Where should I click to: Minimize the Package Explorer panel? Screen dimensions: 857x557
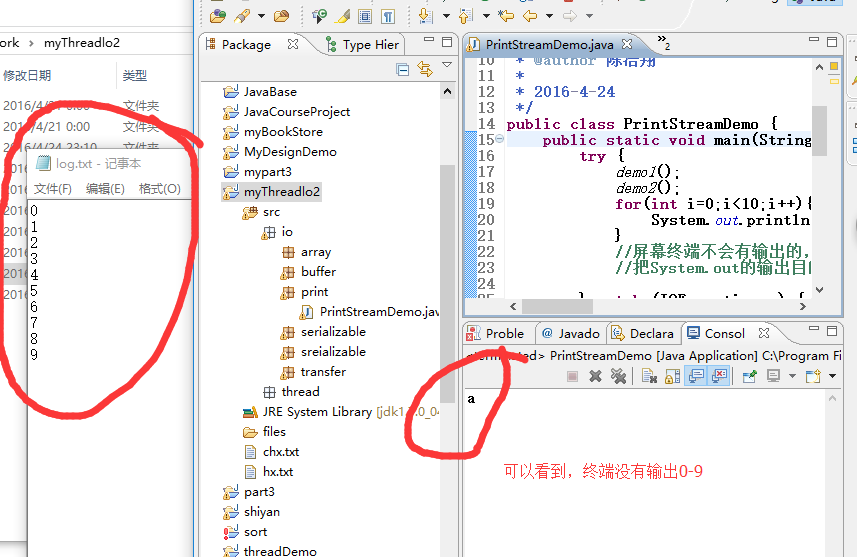click(429, 40)
